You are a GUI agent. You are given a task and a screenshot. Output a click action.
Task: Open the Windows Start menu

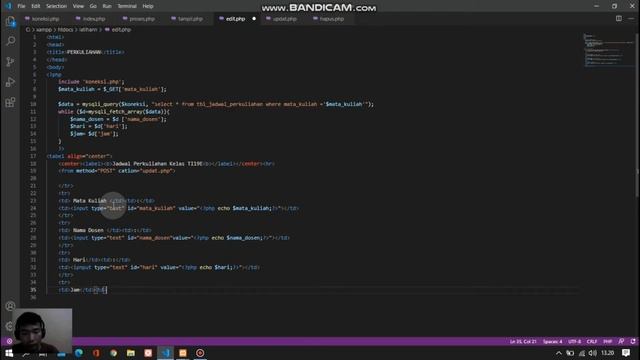(9, 353)
